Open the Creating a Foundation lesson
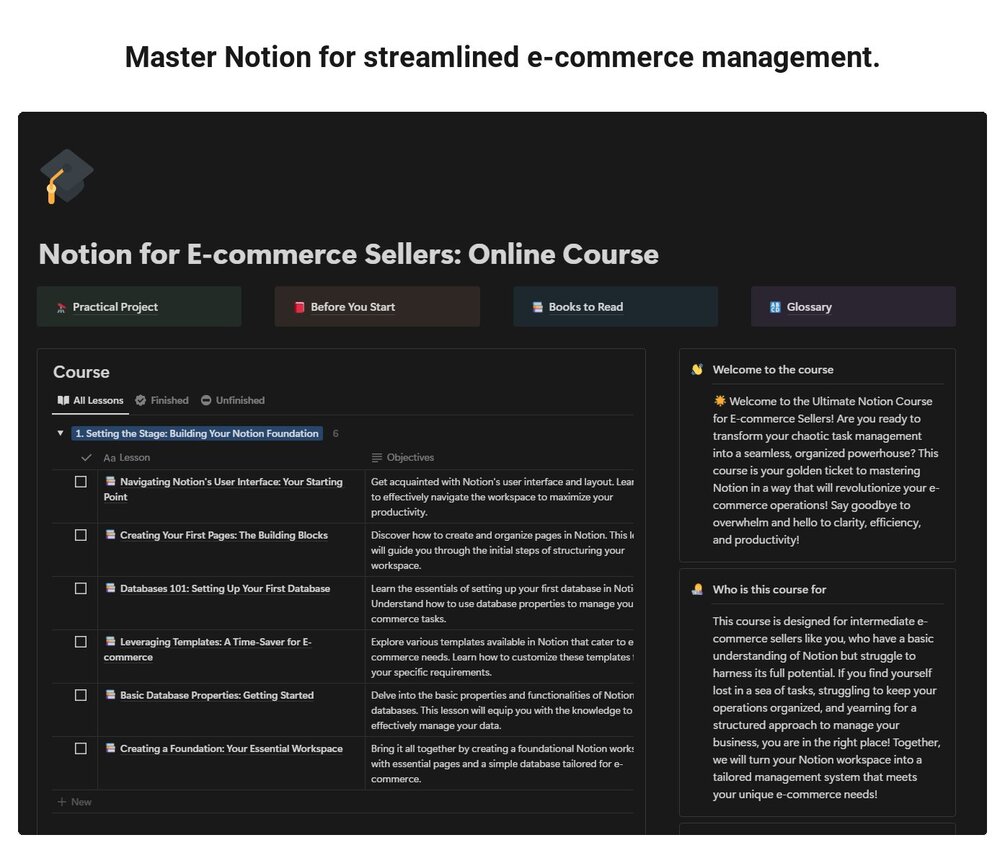 [x=231, y=749]
